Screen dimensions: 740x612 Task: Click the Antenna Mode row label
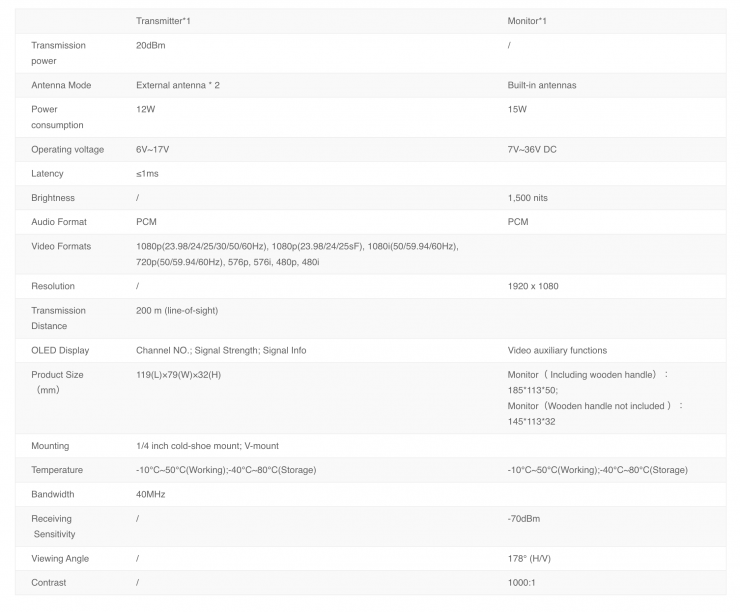61,85
